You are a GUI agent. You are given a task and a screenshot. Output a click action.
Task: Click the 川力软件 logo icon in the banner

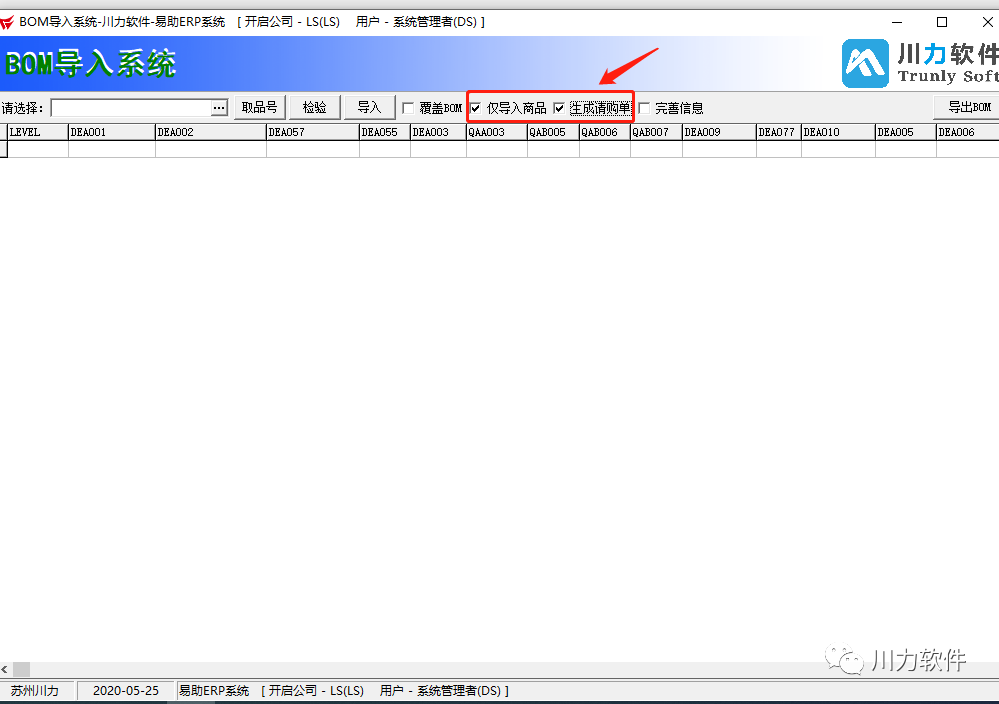(x=866, y=64)
